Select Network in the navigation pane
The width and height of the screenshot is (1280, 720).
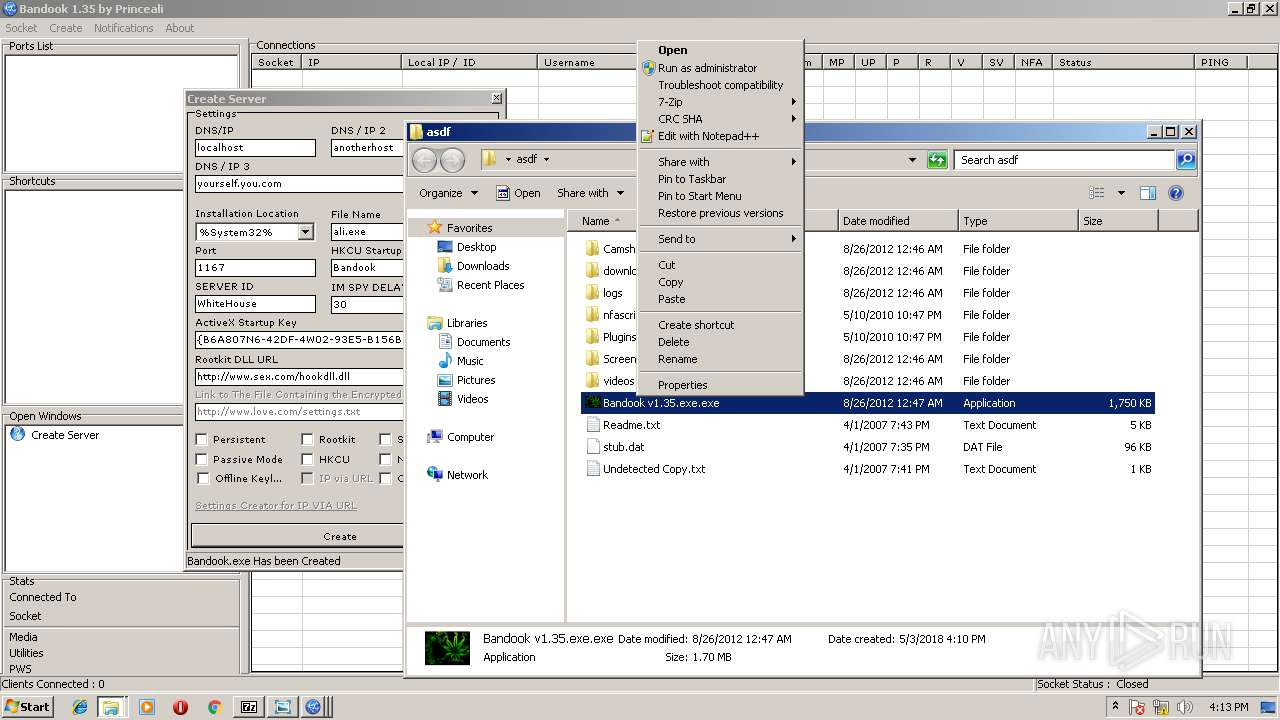tap(457, 475)
